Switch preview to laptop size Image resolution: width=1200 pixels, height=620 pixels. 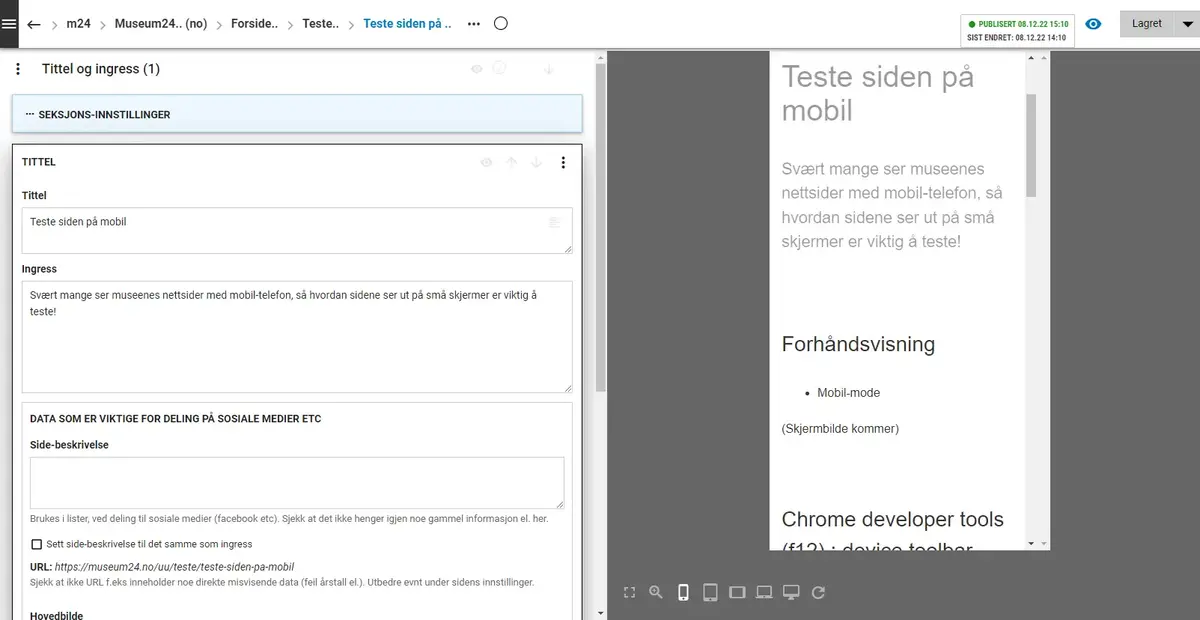[764, 592]
